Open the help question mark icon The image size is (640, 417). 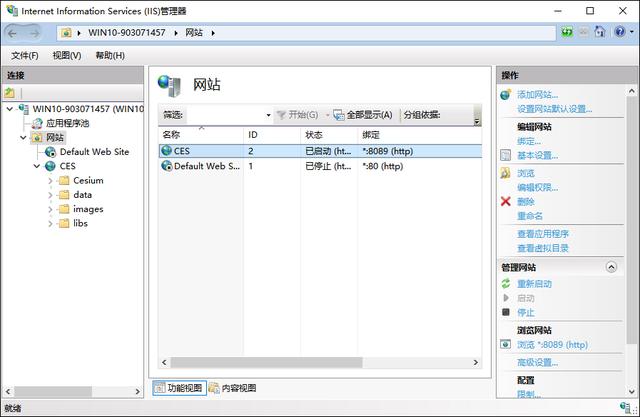pos(620,32)
